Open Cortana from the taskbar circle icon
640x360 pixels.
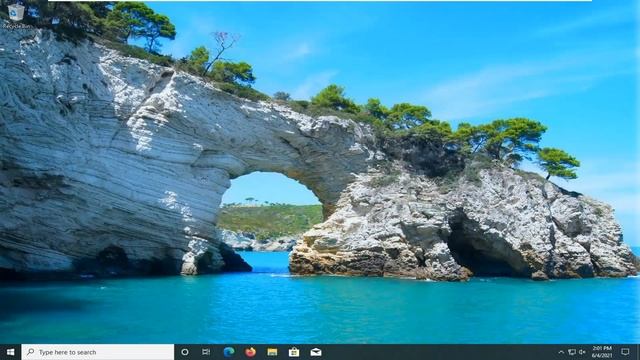[x=184, y=352]
